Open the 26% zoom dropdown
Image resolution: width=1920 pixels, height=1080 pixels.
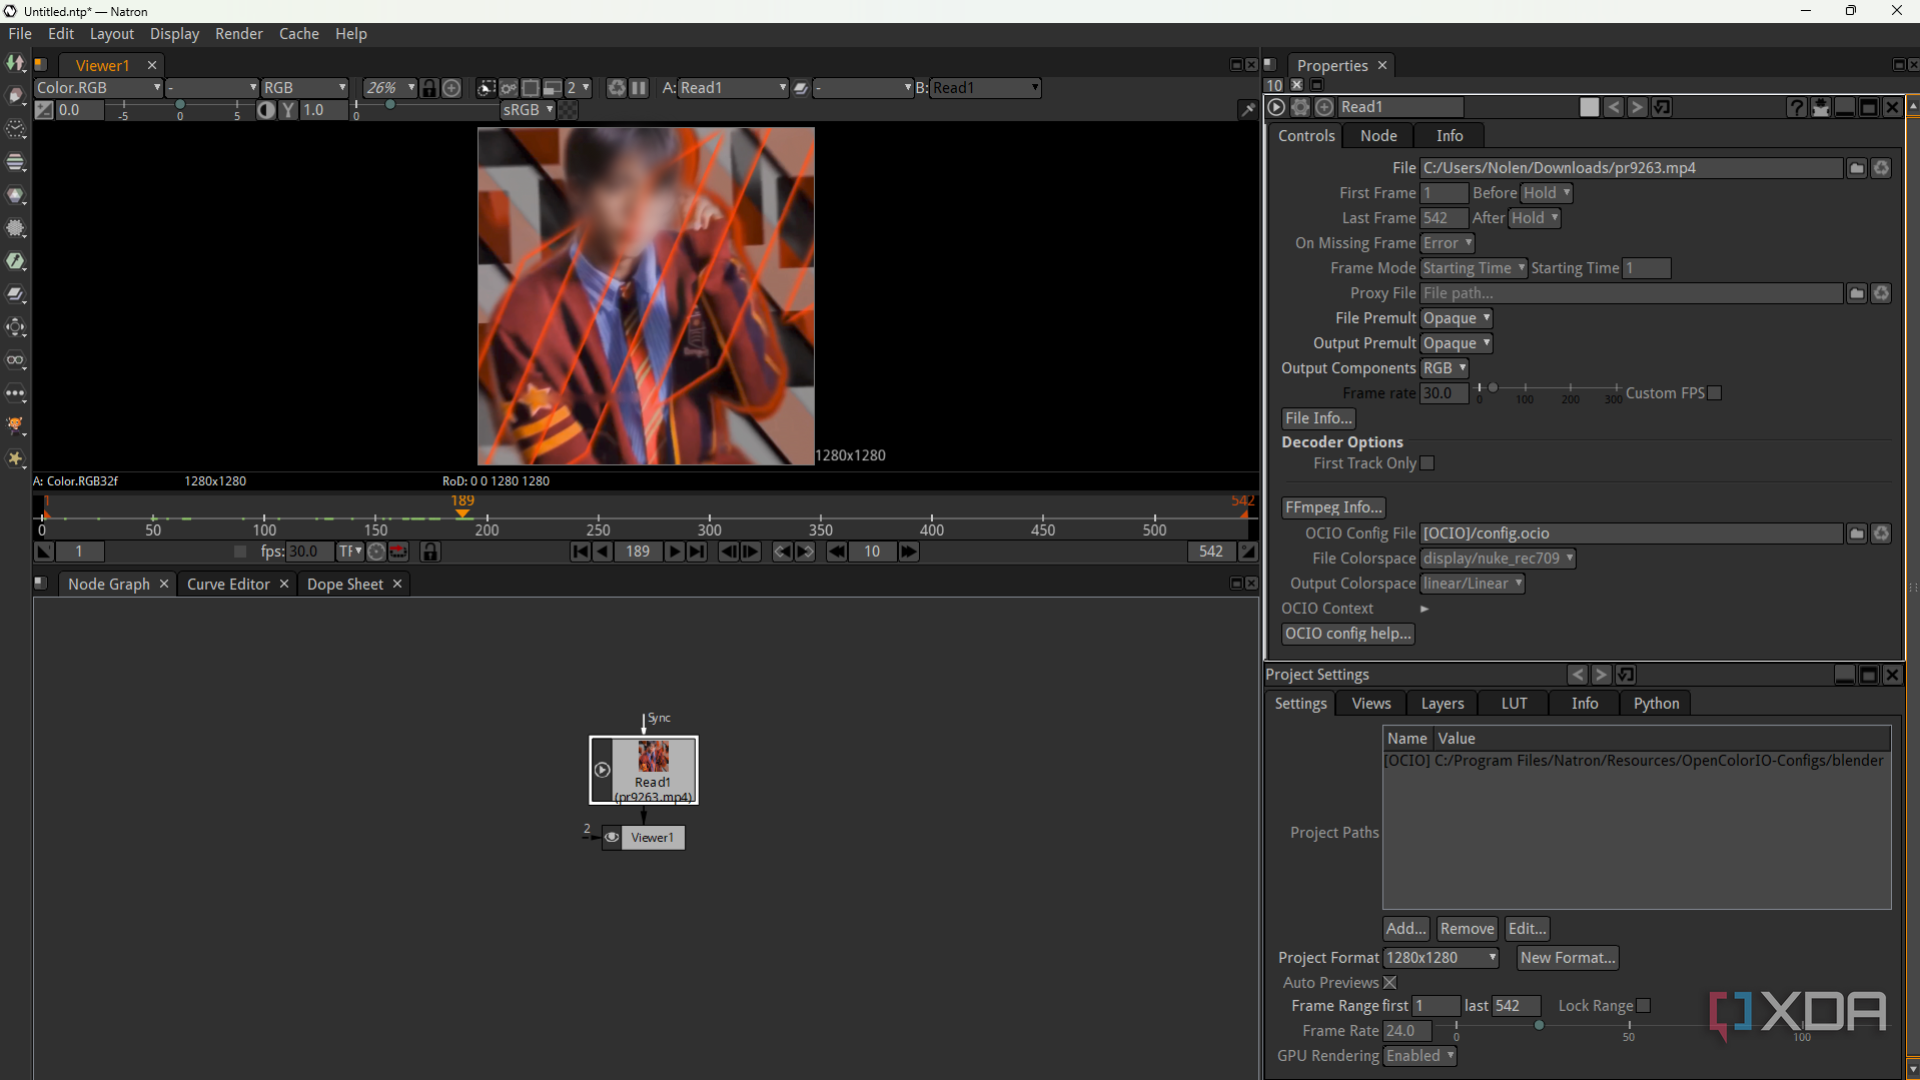(389, 88)
